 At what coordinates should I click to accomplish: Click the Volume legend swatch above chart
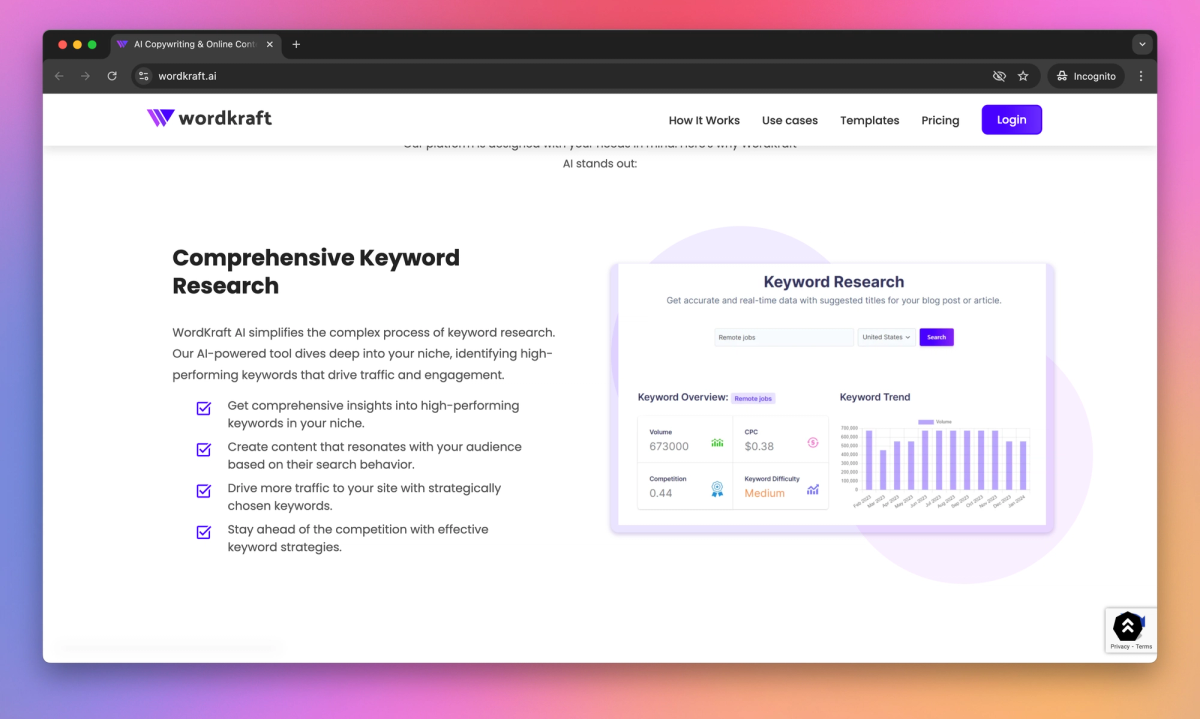[x=925, y=422]
